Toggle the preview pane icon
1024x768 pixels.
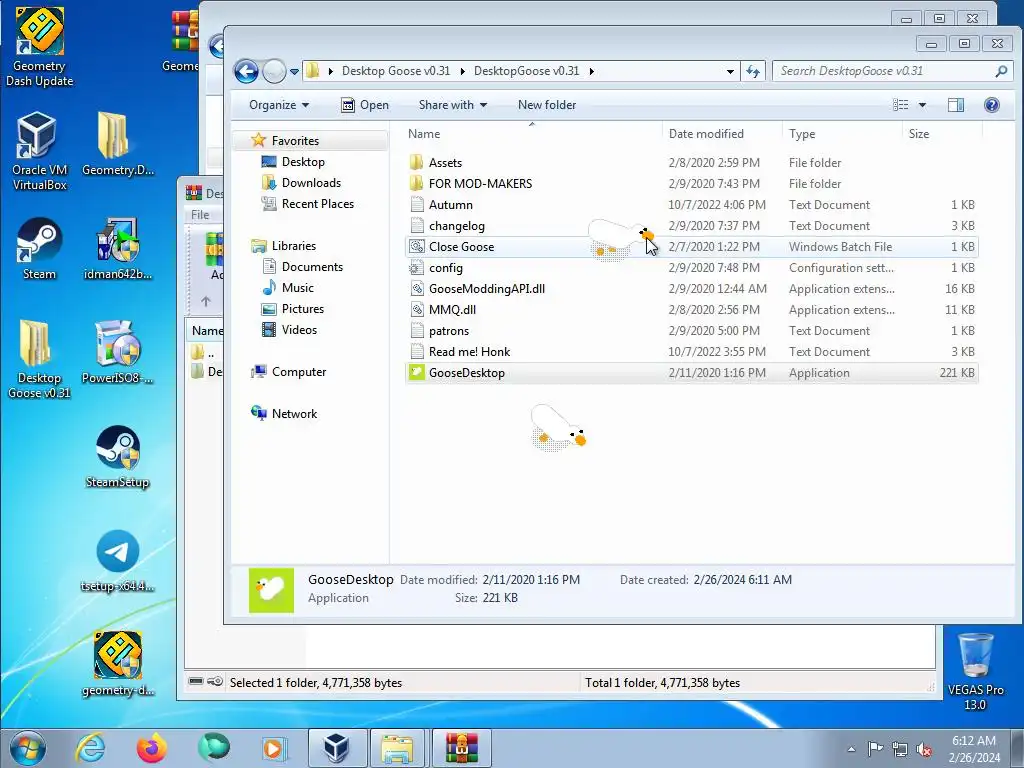pos(955,105)
